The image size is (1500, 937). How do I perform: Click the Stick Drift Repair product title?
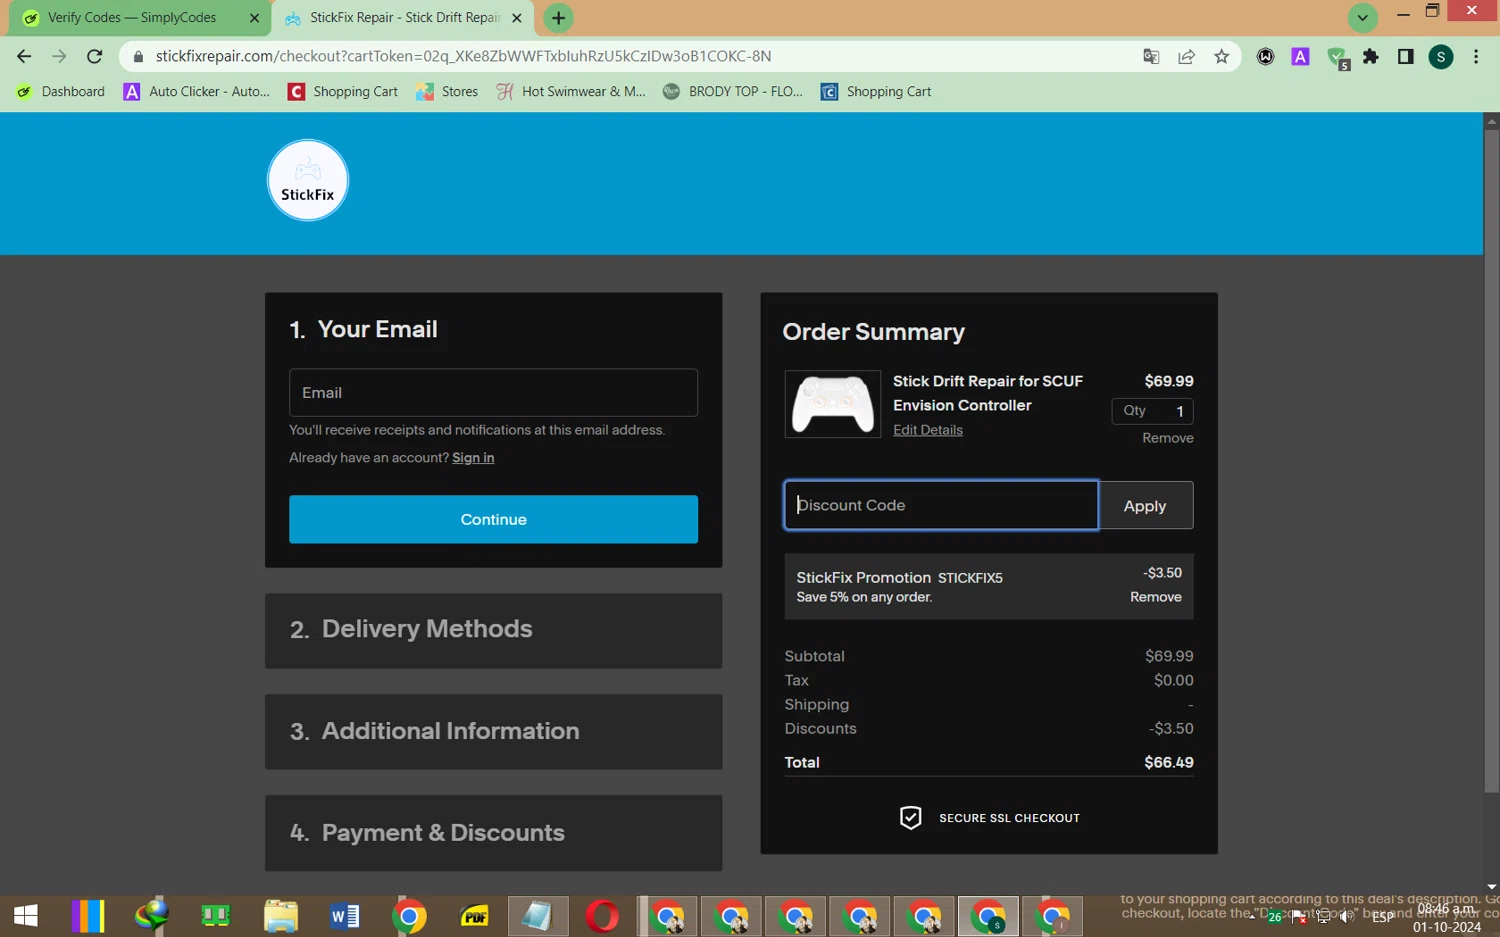pos(988,393)
